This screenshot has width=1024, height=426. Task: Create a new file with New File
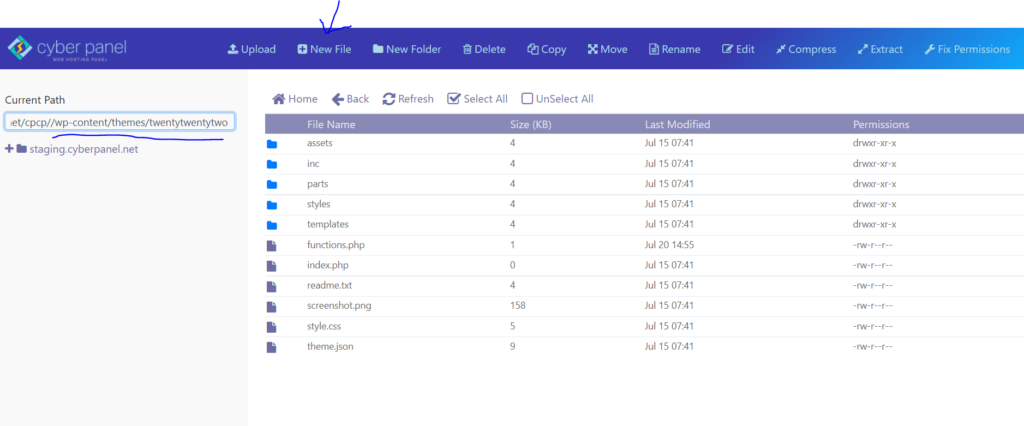(324, 49)
